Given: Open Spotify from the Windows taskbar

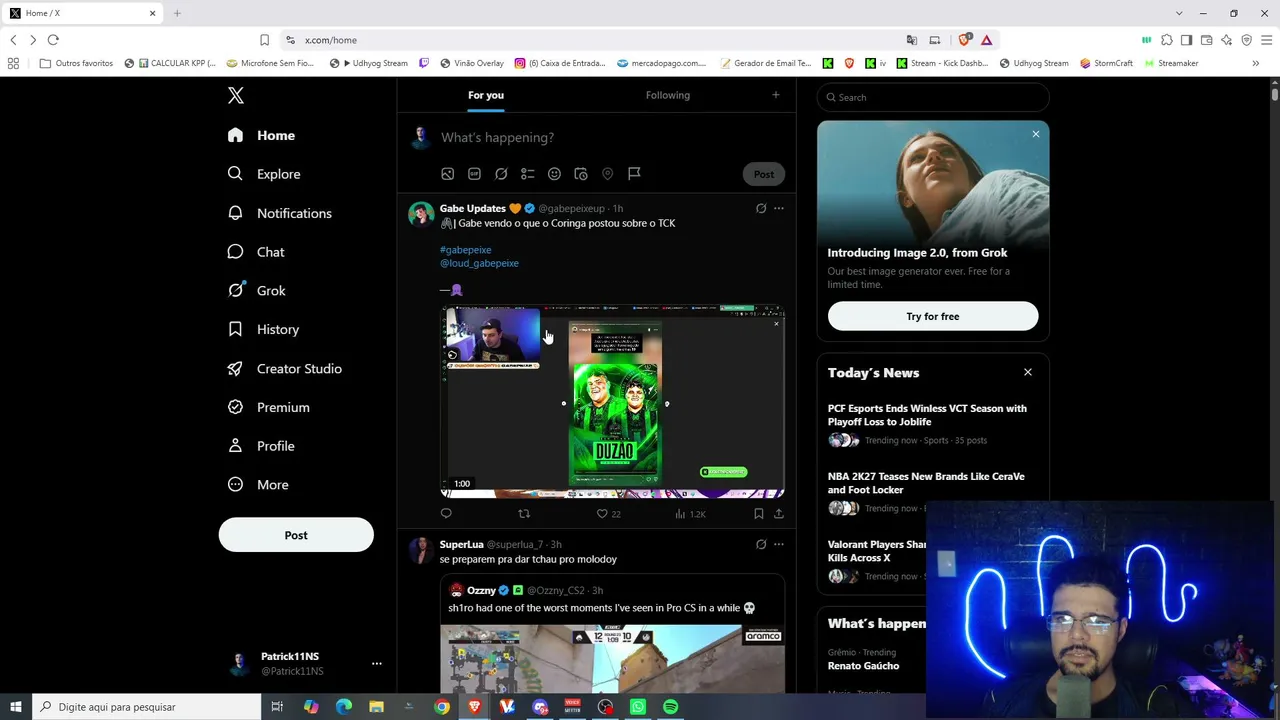Looking at the screenshot, I should pyautogui.click(x=671, y=707).
